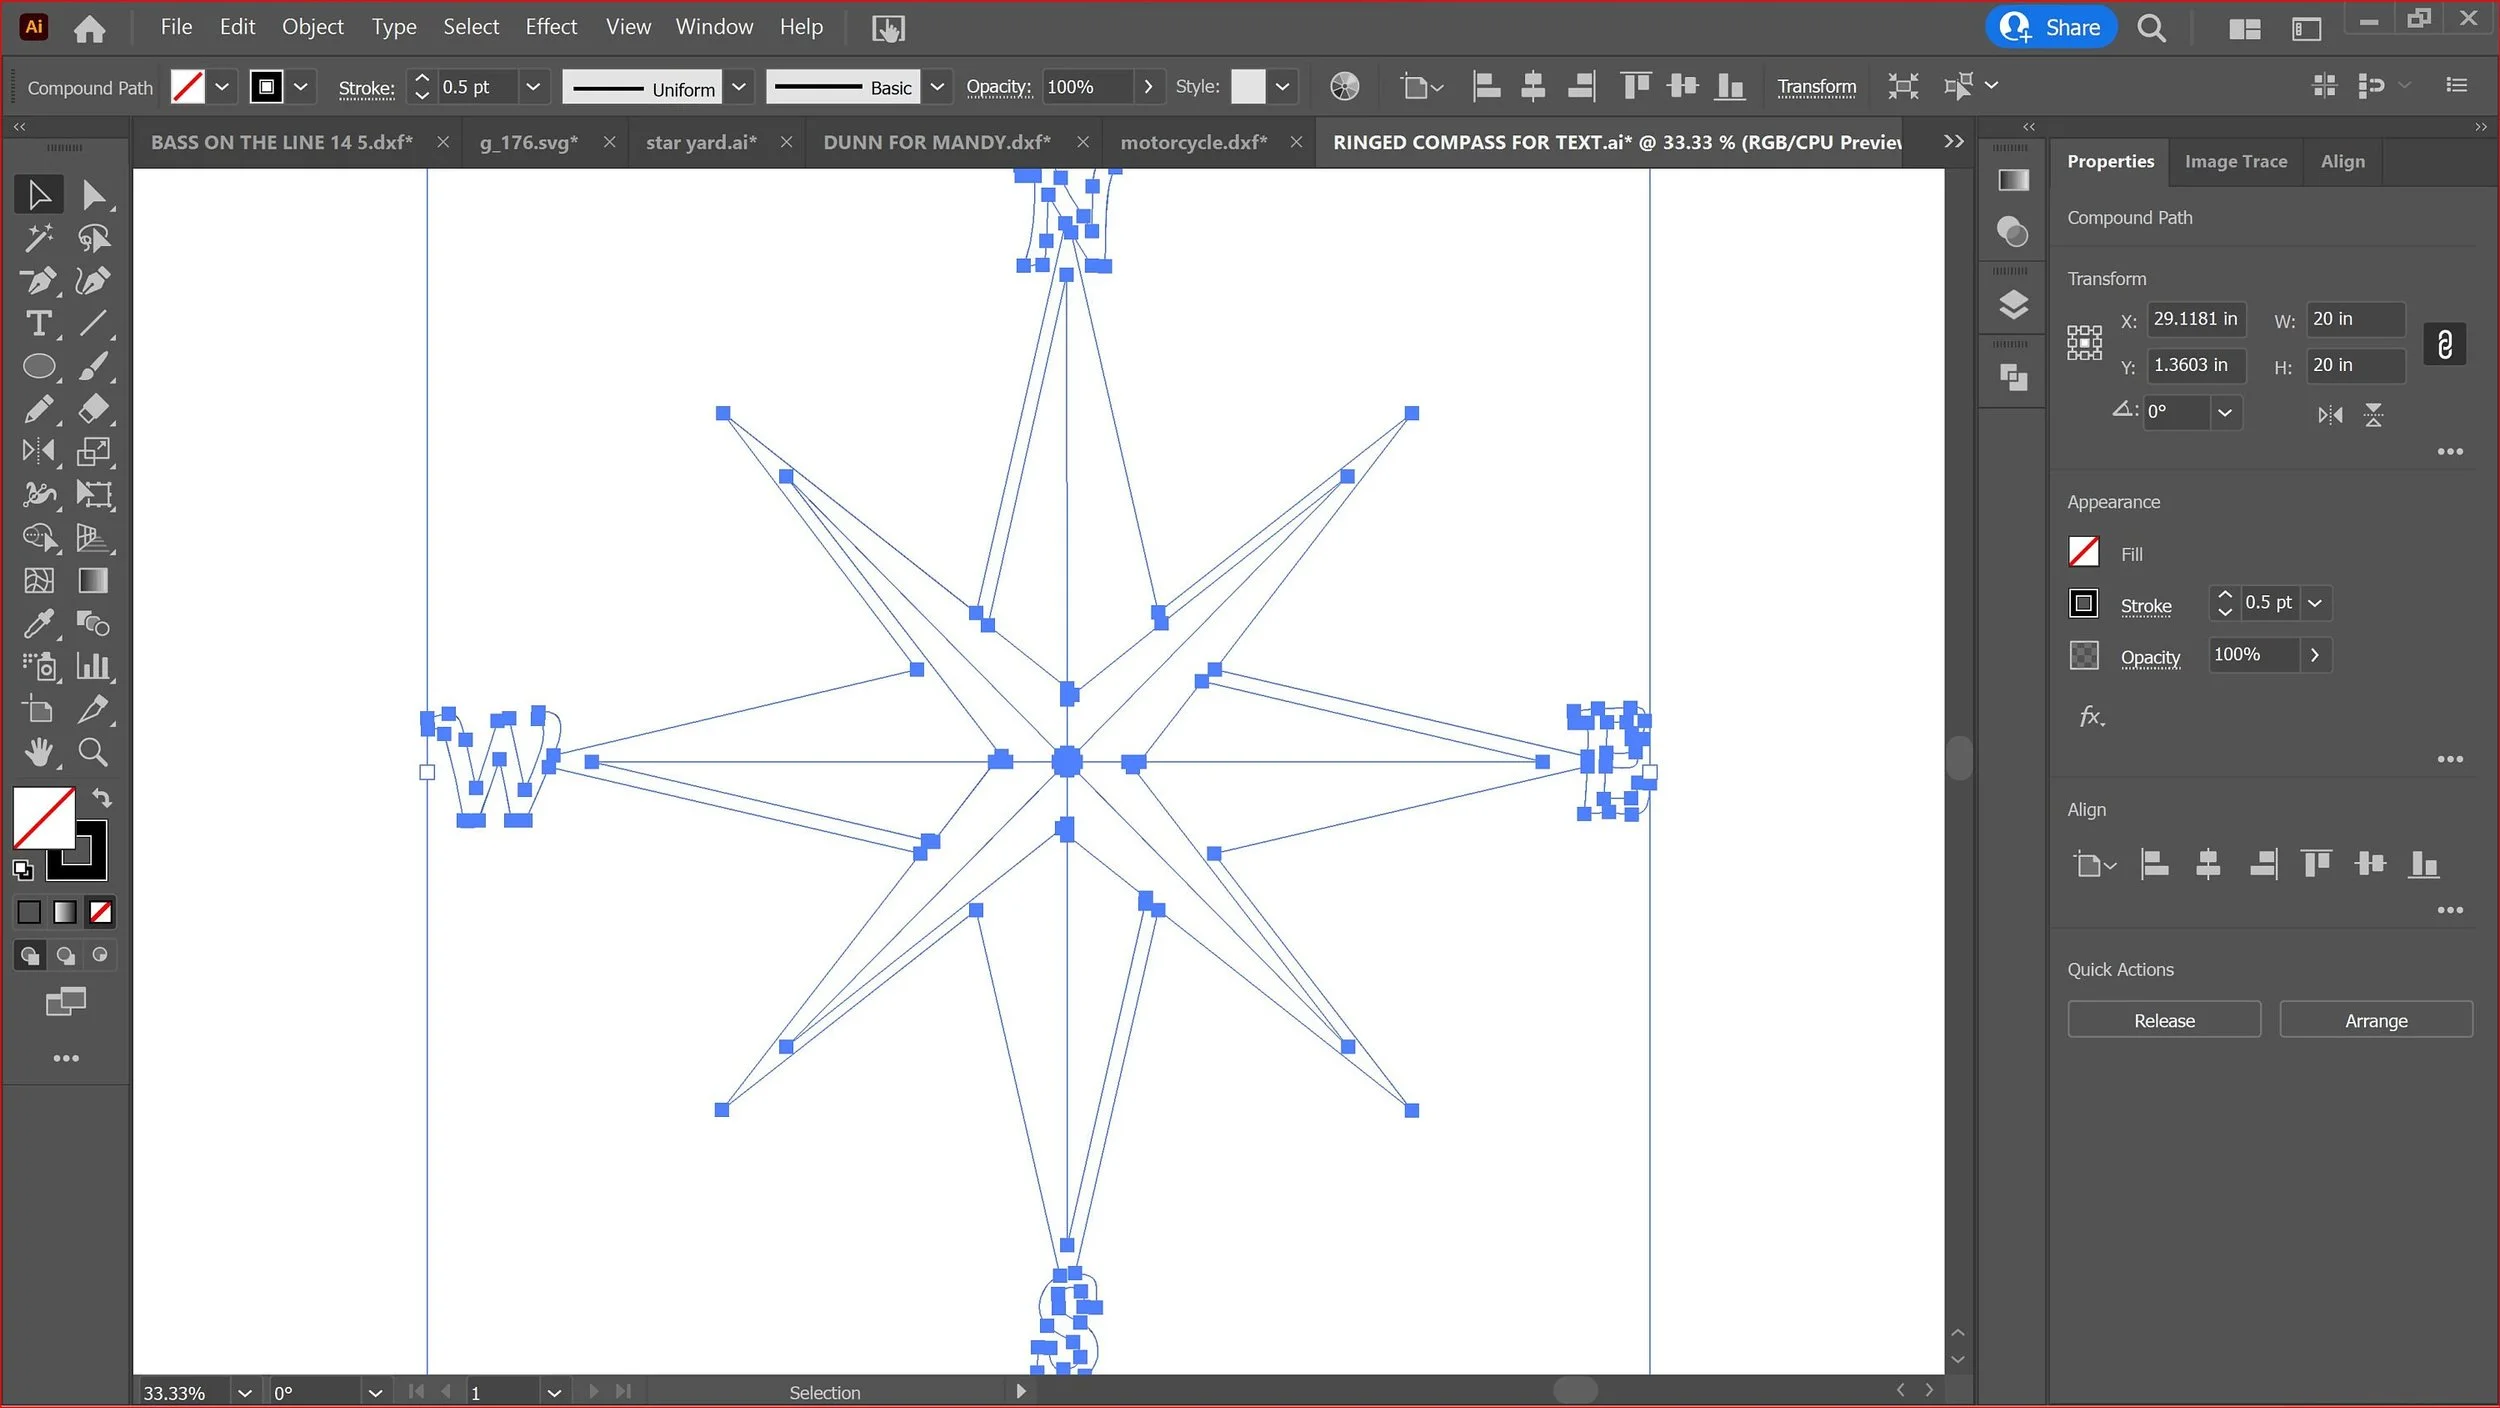The image size is (2500, 1408).
Task: Select the Zoom tool in toolbar
Action: tap(93, 752)
